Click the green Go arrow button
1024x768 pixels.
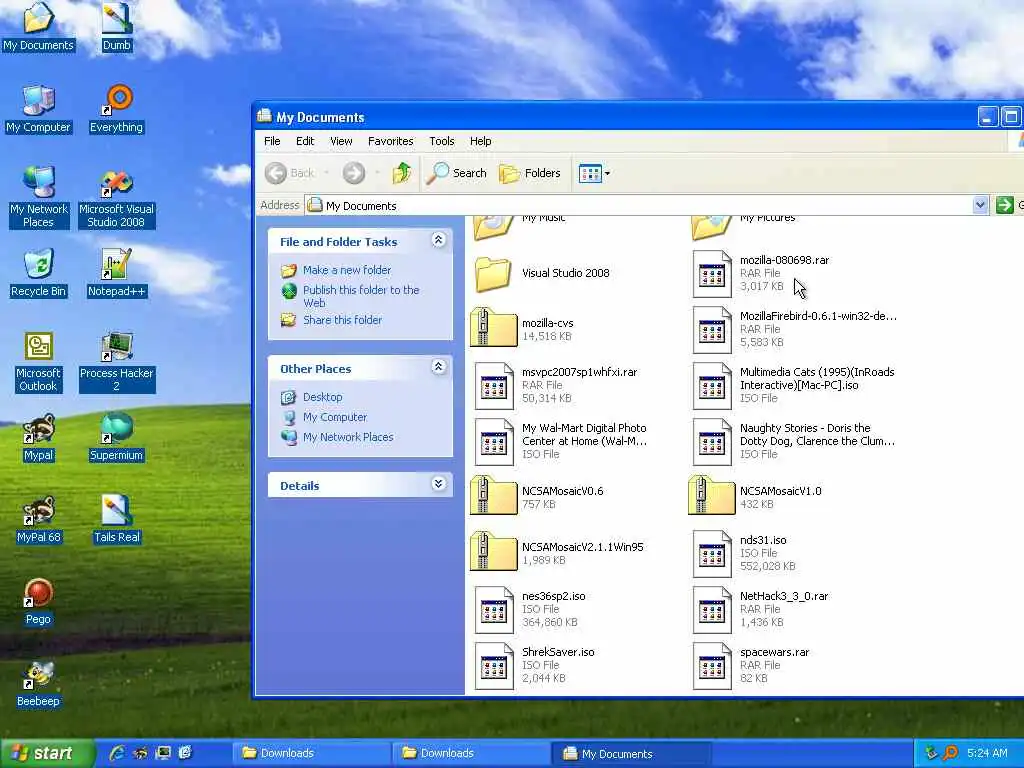click(x=1004, y=205)
